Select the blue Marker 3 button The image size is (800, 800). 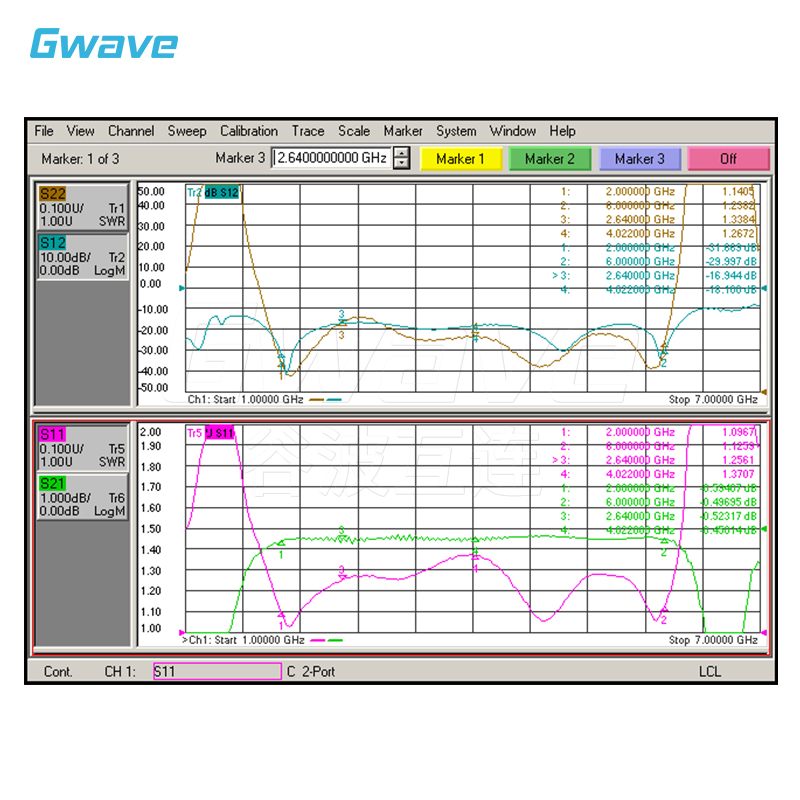[x=639, y=159]
